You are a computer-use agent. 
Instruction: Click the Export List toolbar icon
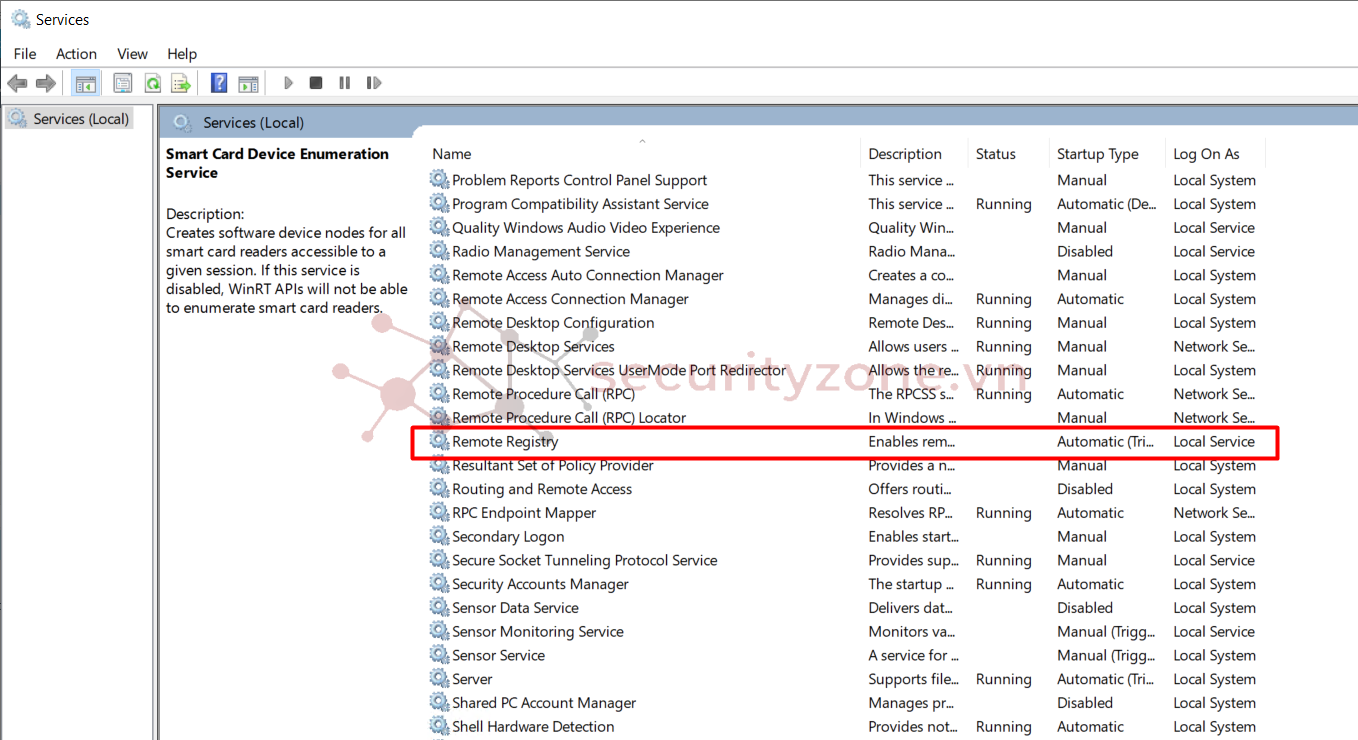[181, 83]
